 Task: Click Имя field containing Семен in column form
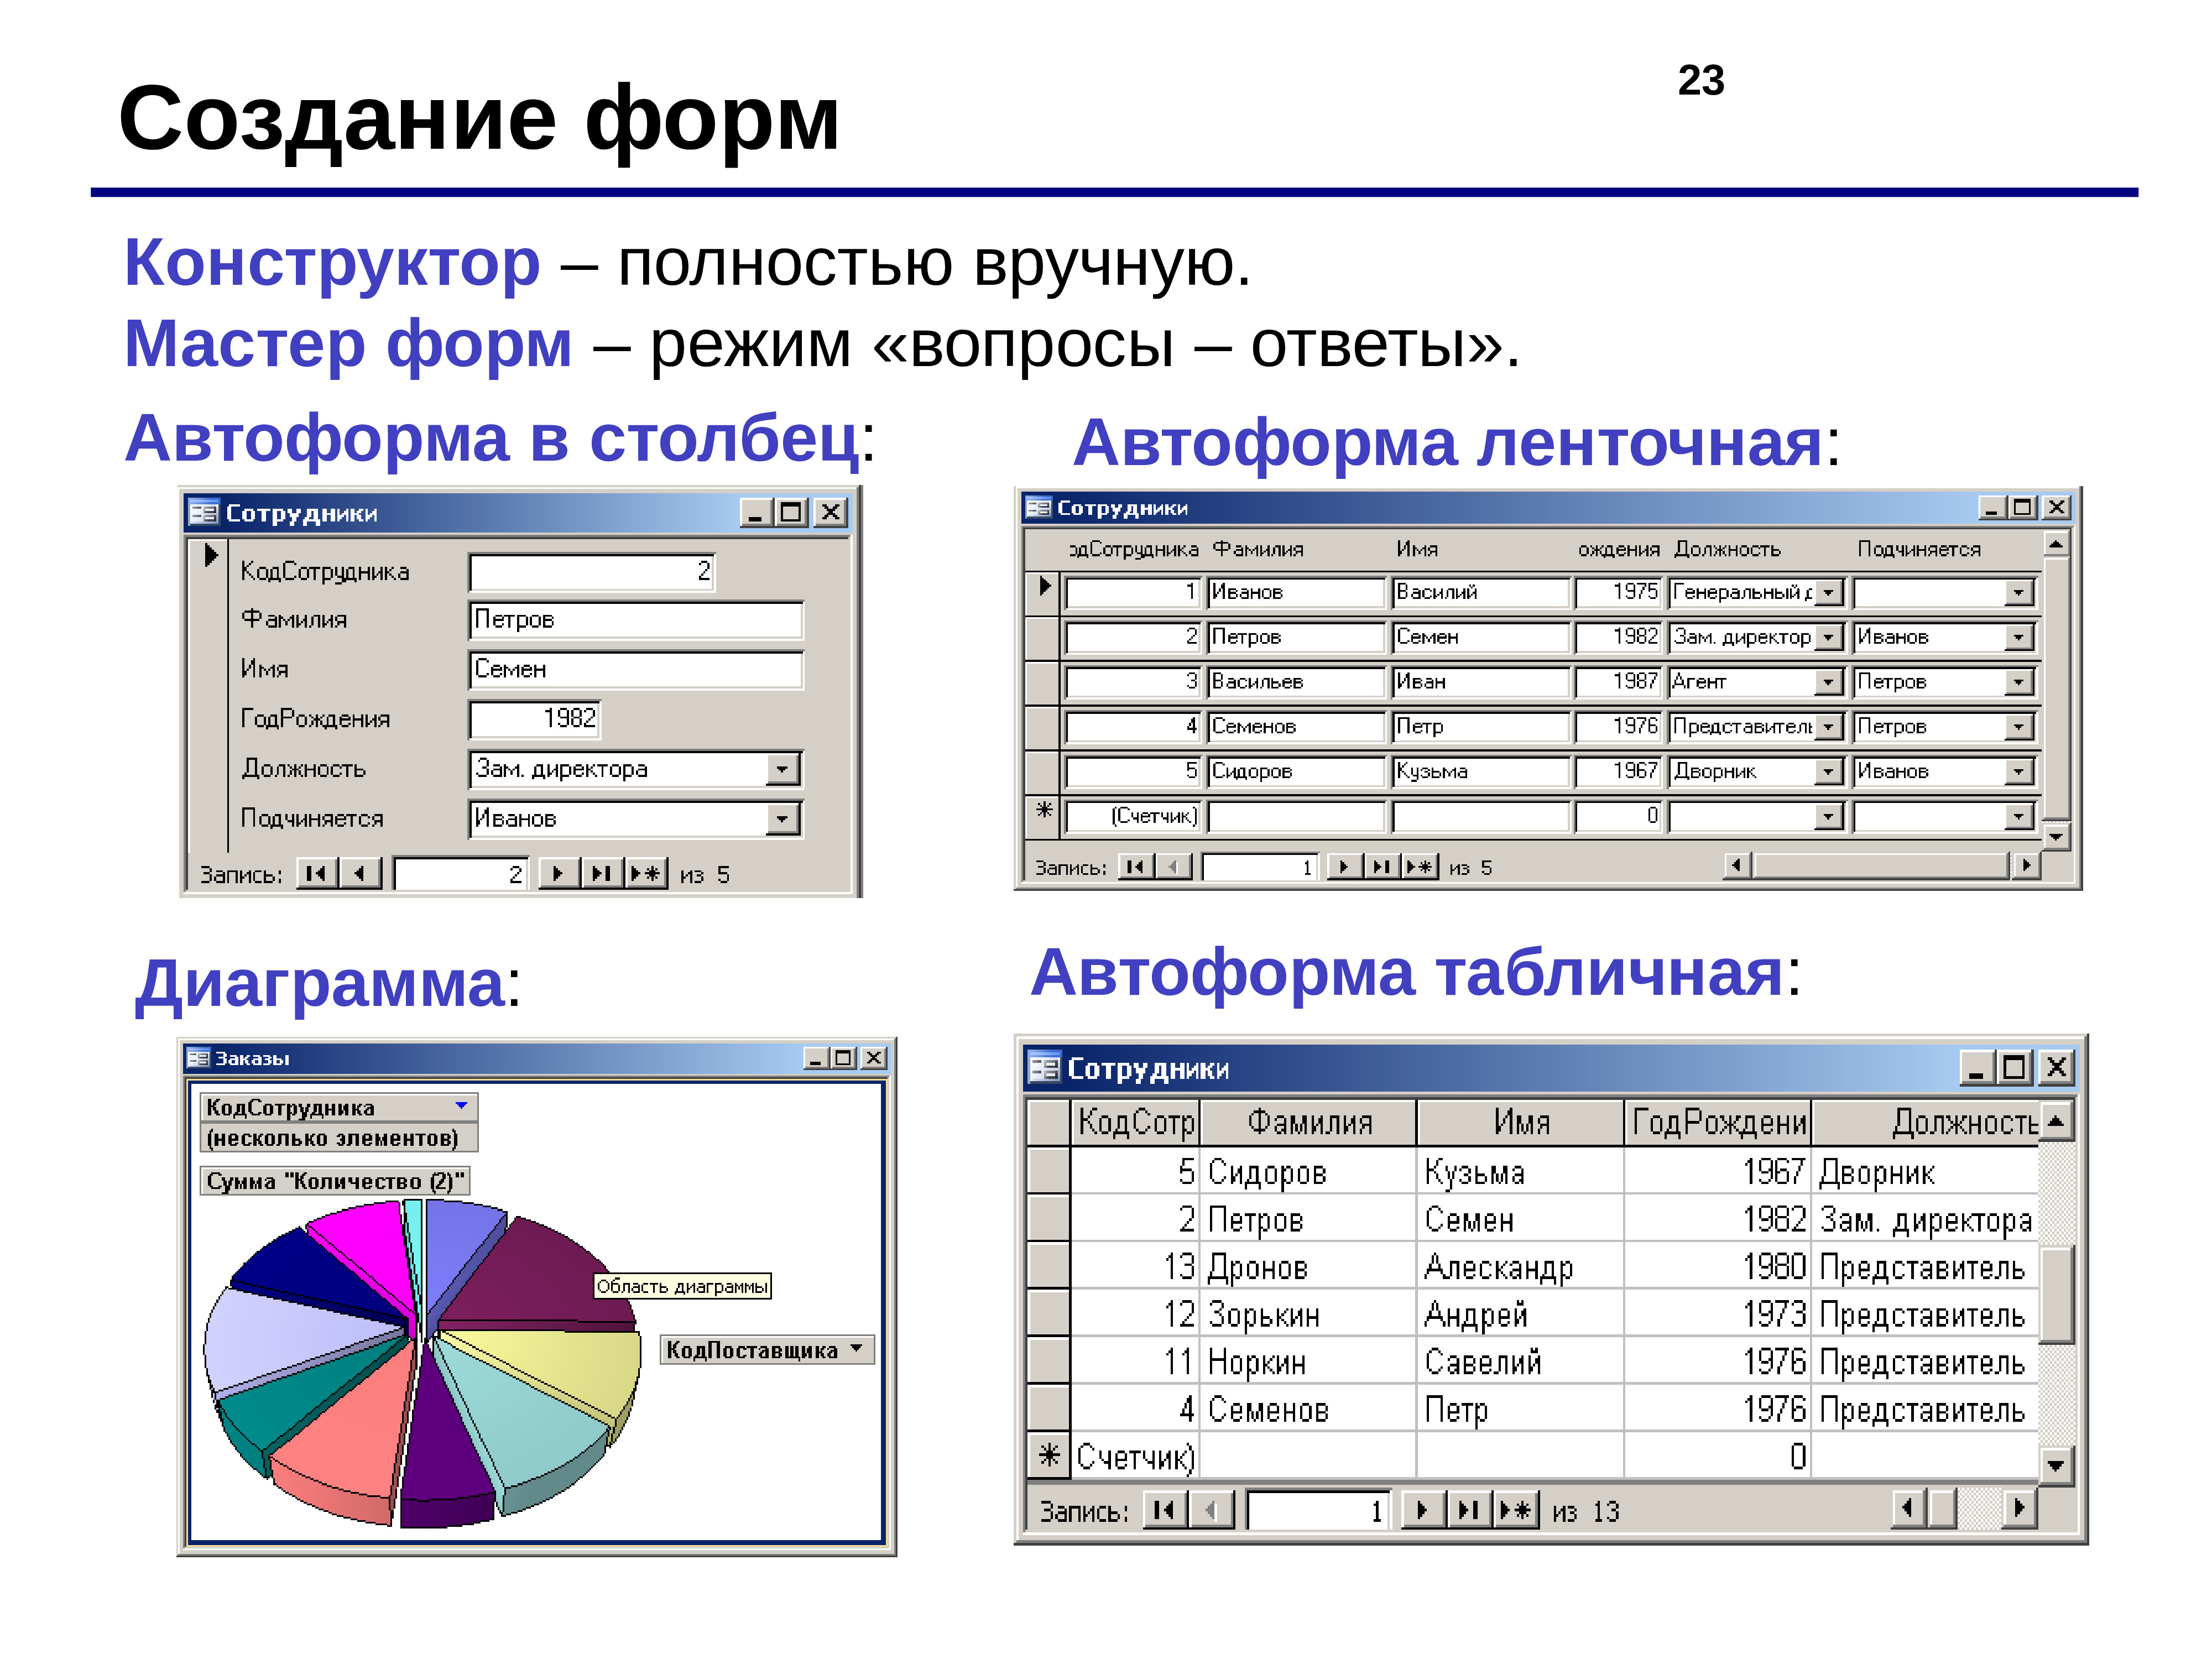click(636, 669)
